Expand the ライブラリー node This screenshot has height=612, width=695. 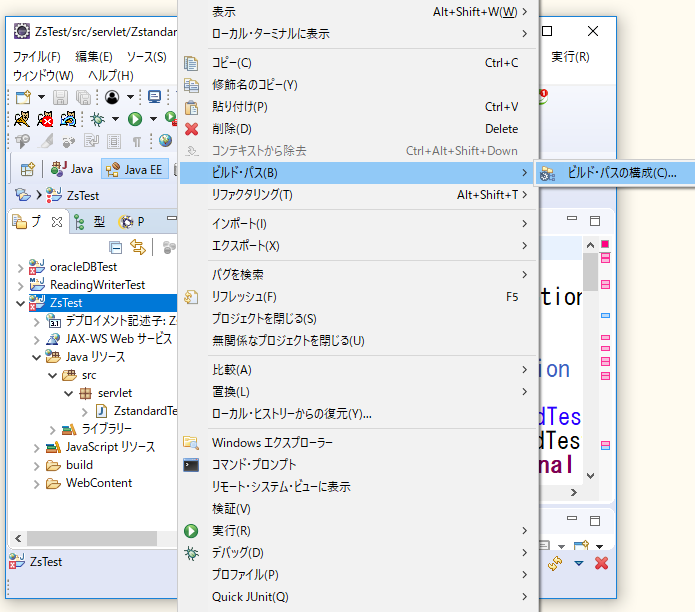click(52, 430)
